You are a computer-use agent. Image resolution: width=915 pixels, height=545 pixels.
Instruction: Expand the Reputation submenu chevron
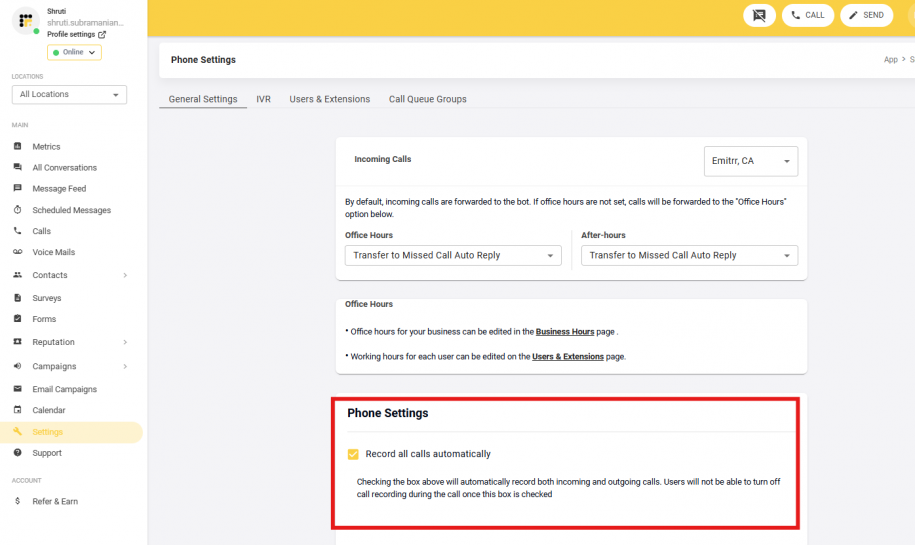click(x=125, y=342)
